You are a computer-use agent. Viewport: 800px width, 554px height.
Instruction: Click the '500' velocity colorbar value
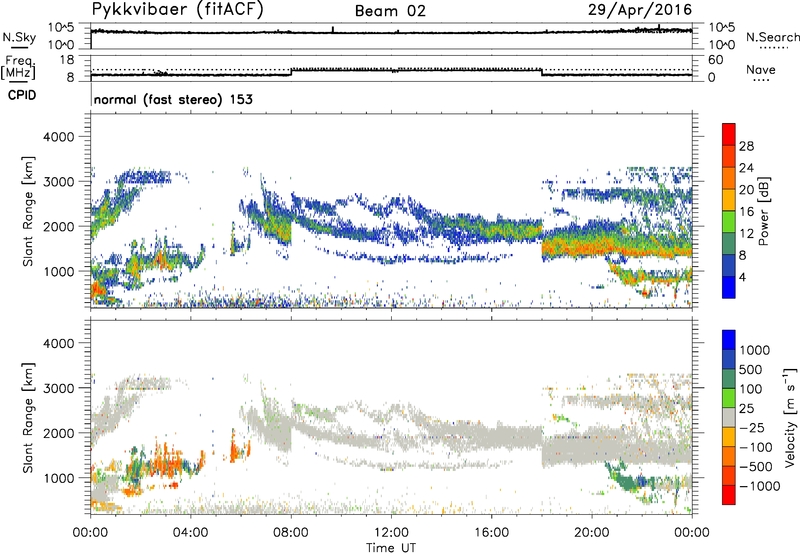751,370
